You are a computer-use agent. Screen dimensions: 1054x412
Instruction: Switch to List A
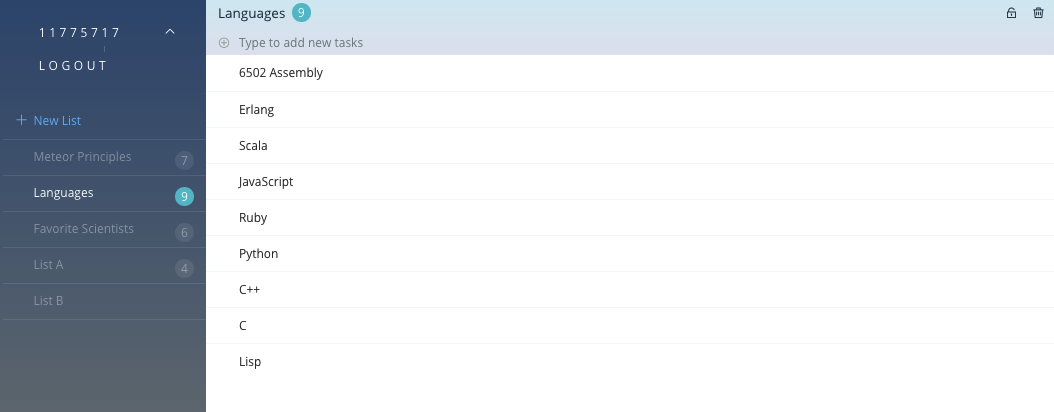[x=48, y=265]
